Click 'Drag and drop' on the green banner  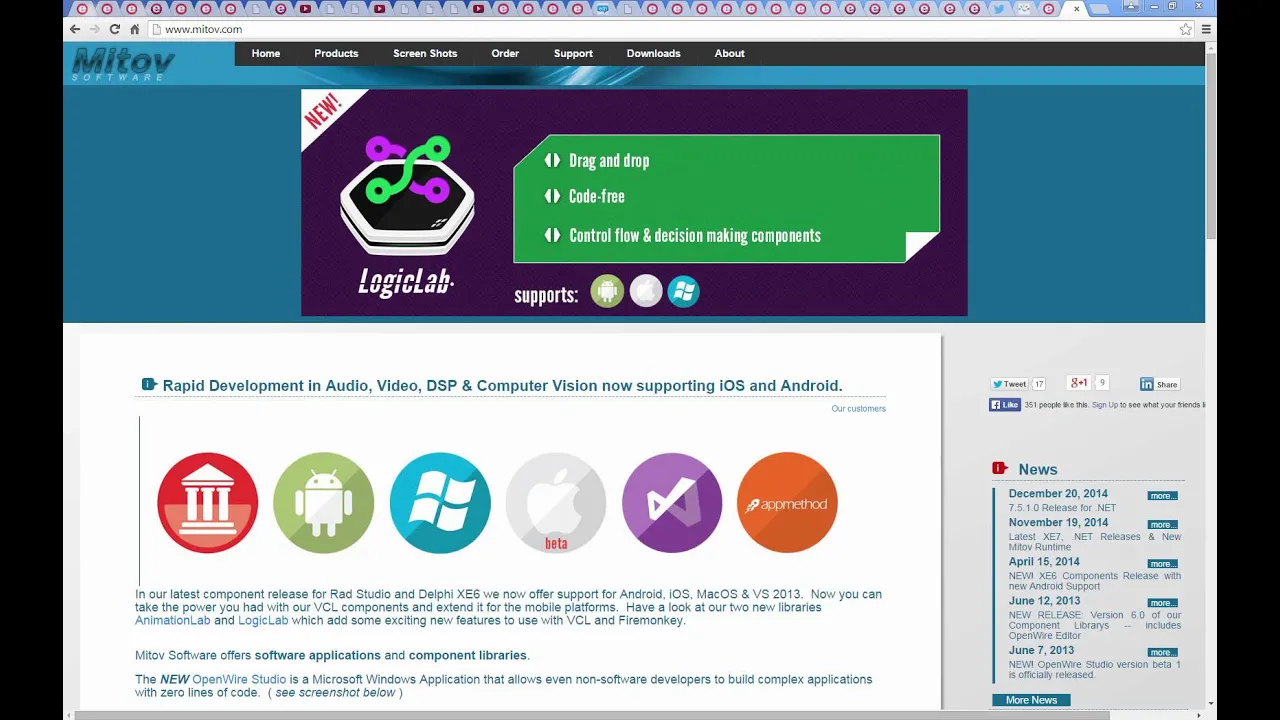[x=609, y=161]
